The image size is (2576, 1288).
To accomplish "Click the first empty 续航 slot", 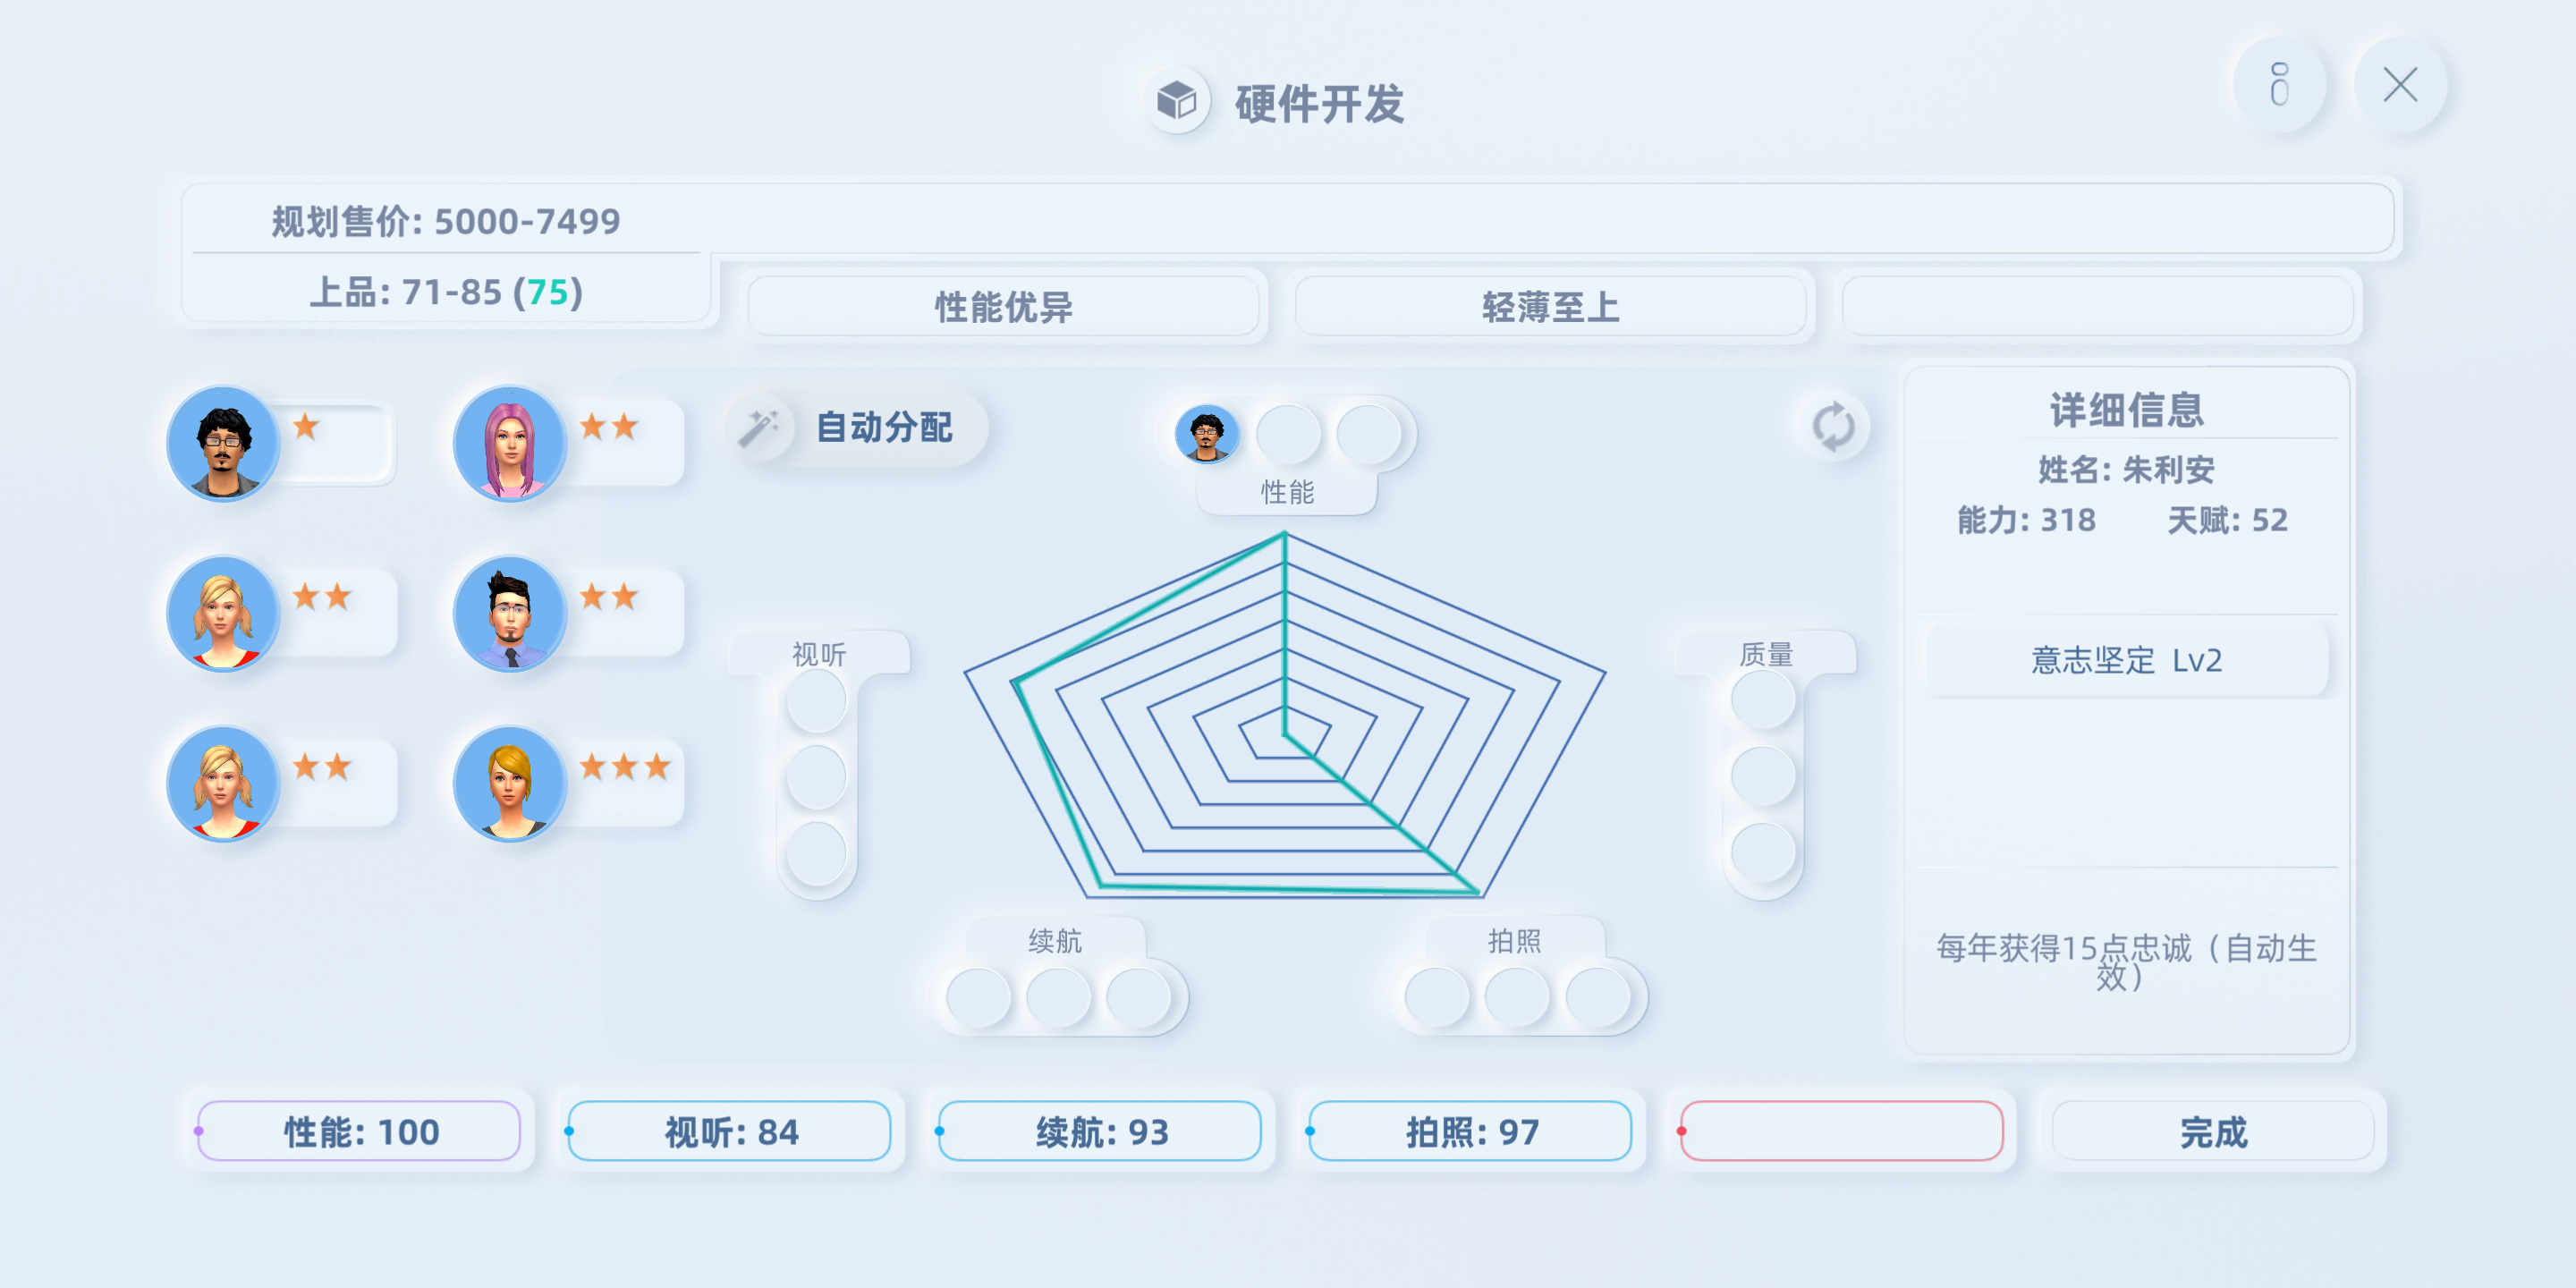I will [978, 998].
